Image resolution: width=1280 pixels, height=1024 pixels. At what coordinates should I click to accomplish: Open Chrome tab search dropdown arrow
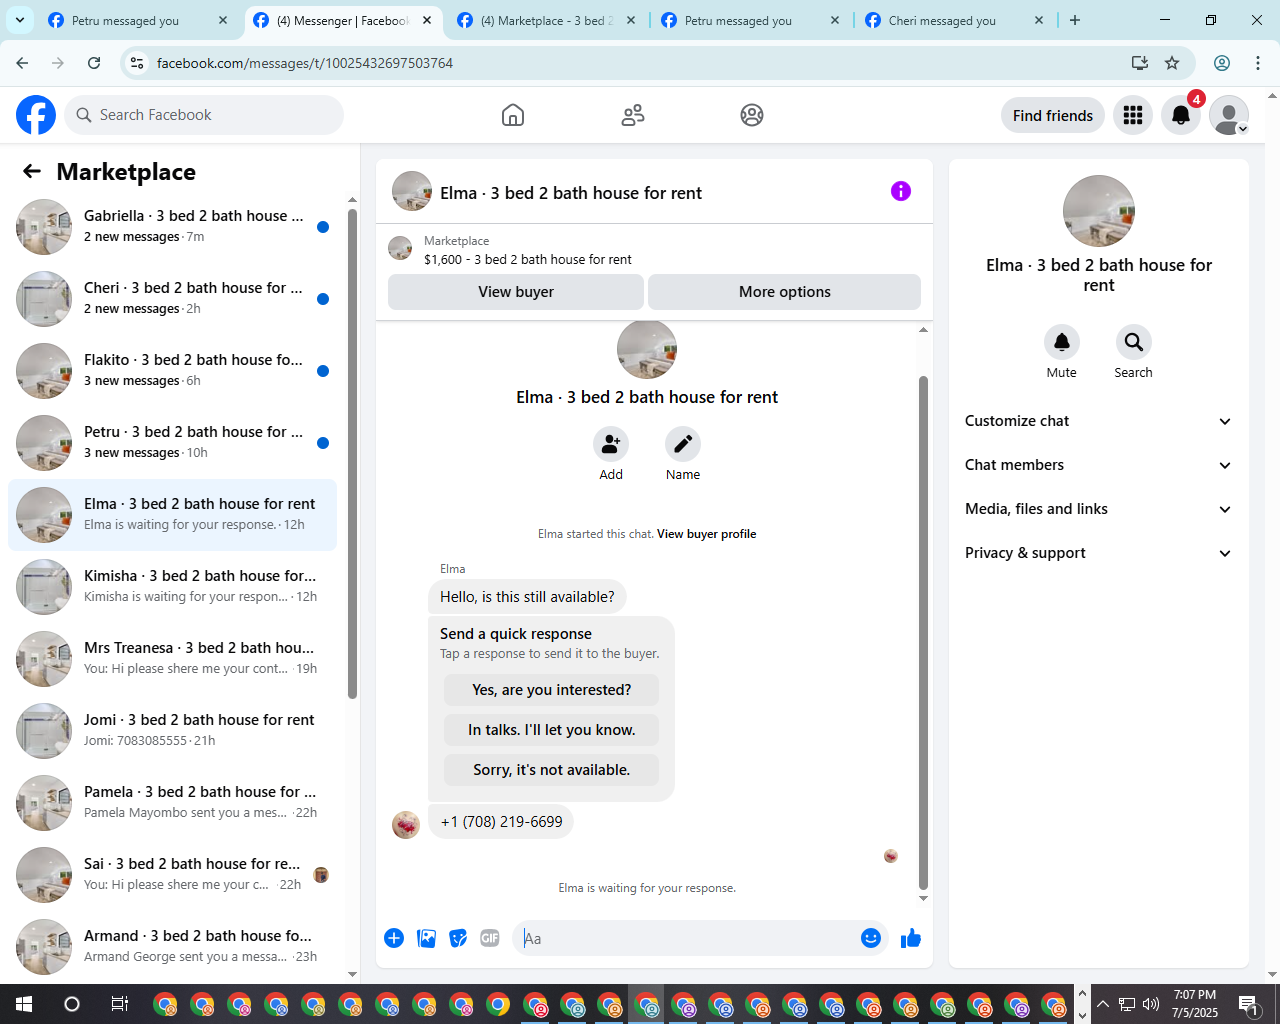pos(20,20)
